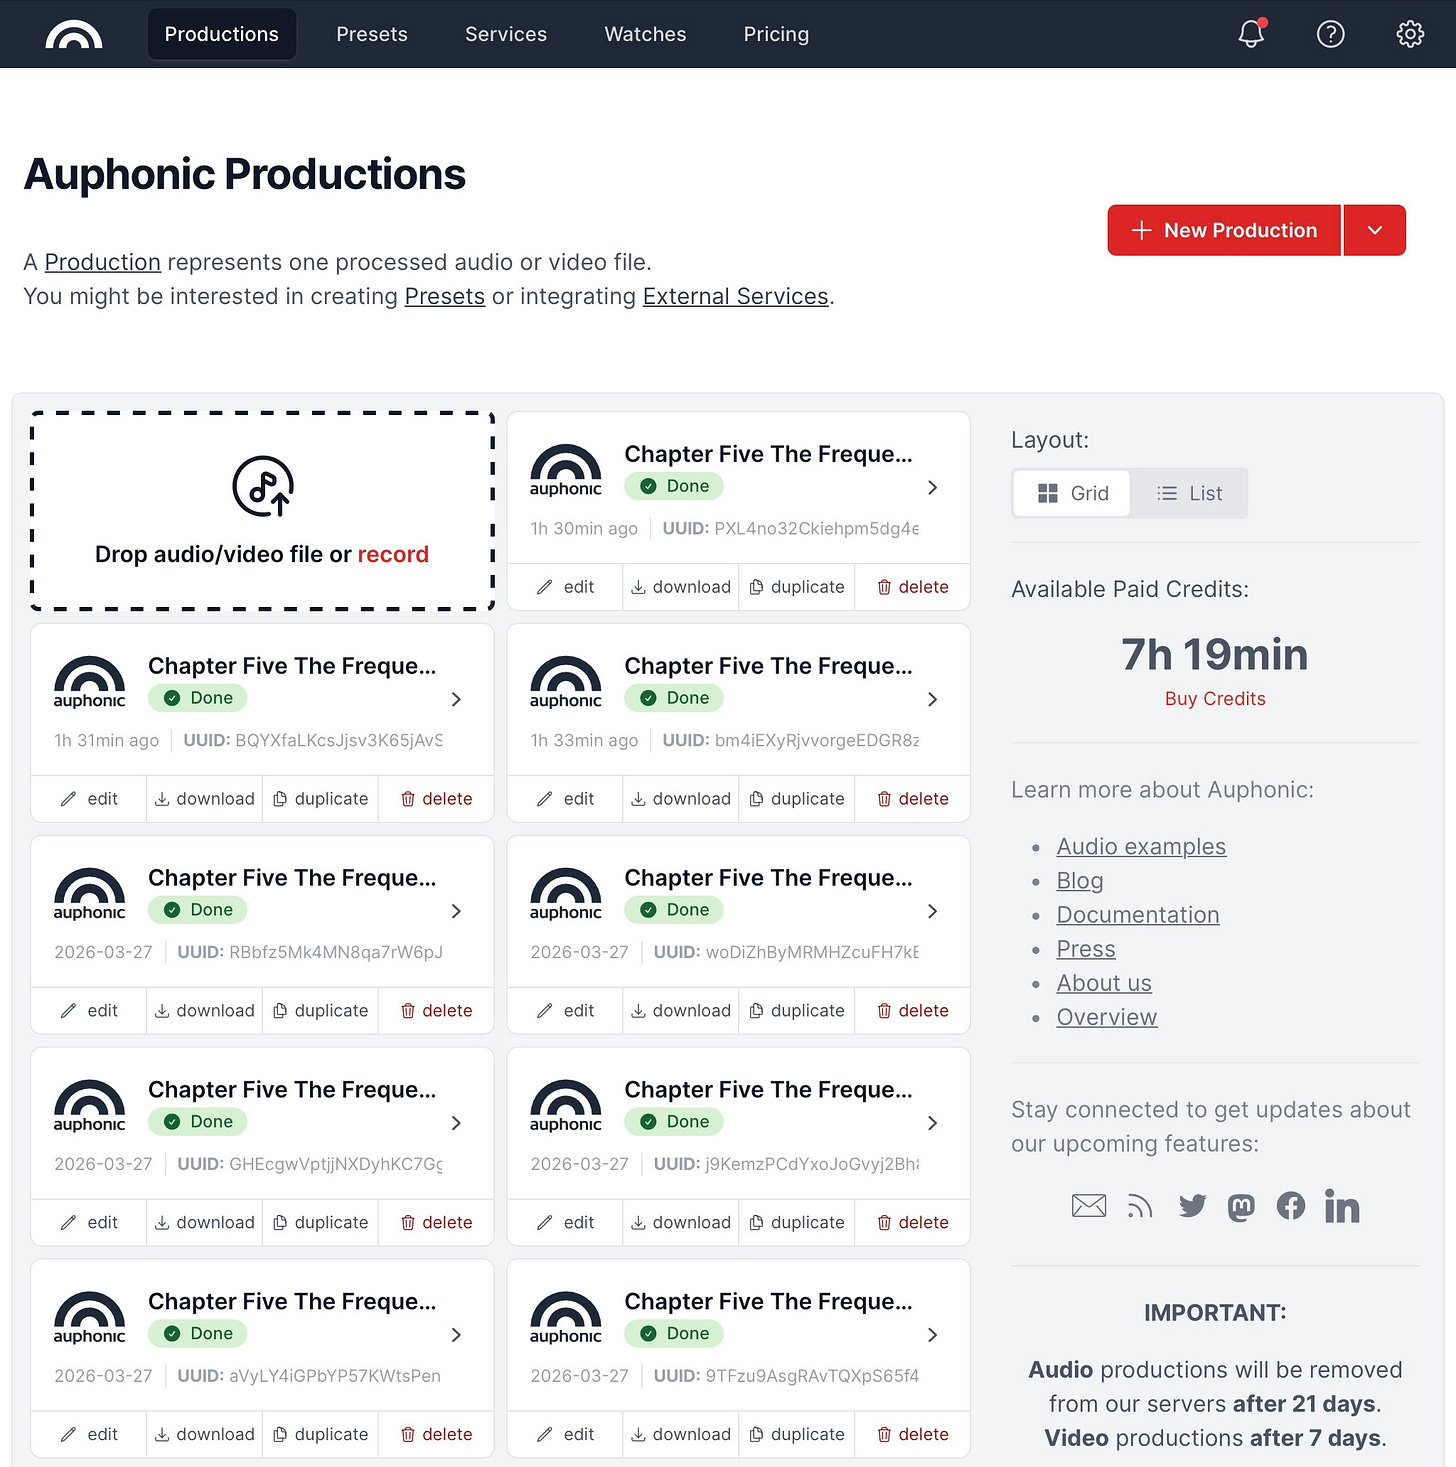Screen dimensions: 1456x1467
Task: Expand production UUID j9KemzPCdYxoJoGvyj2Bh with its chevron
Action: 932,1123
